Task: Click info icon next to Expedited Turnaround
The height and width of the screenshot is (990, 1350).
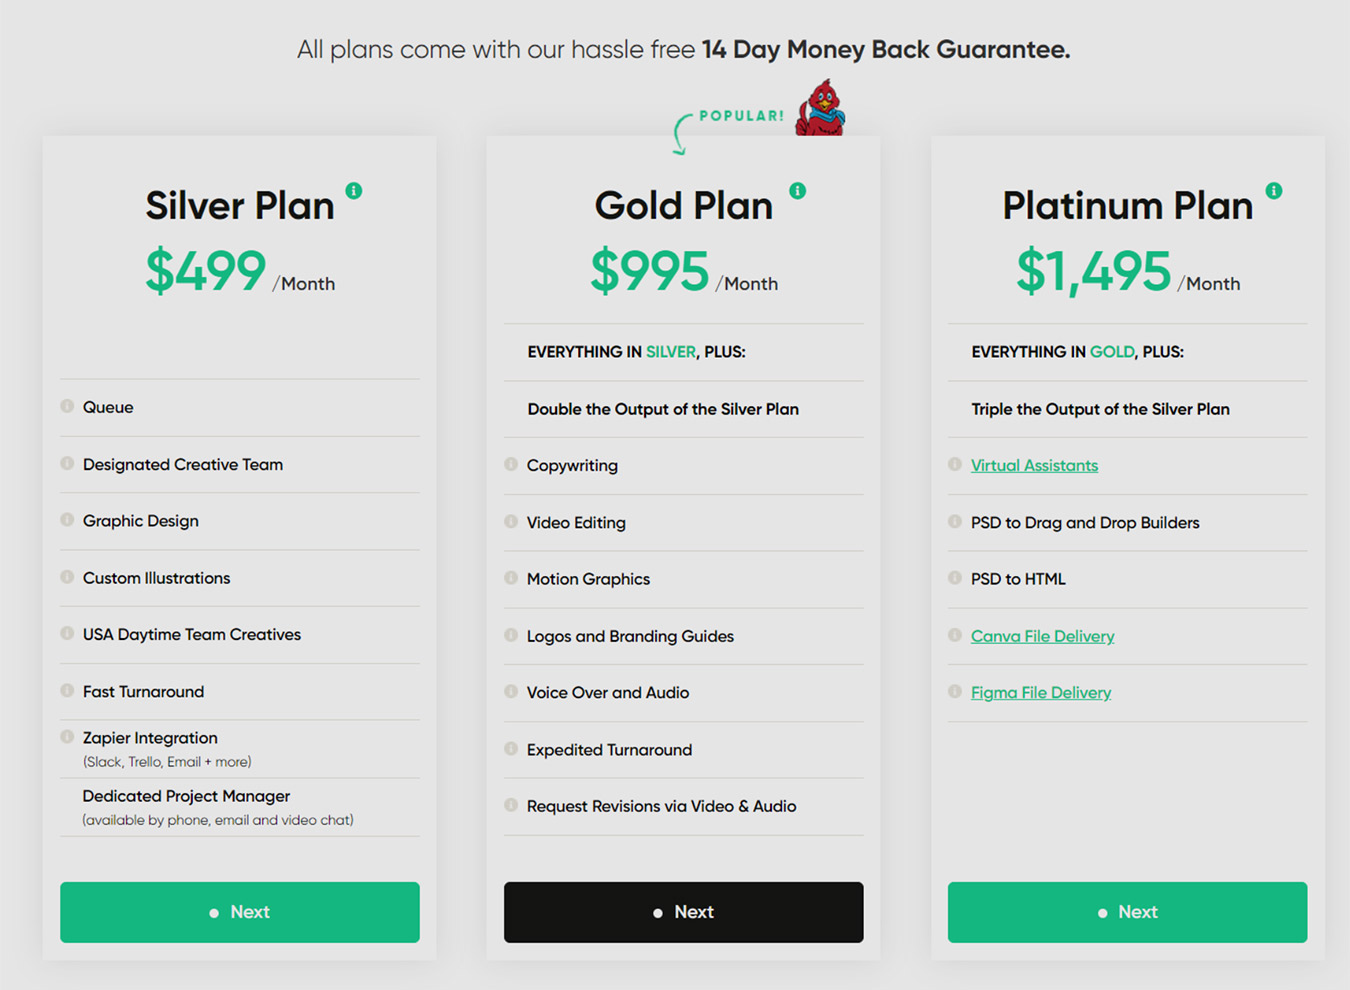Action: click(511, 748)
